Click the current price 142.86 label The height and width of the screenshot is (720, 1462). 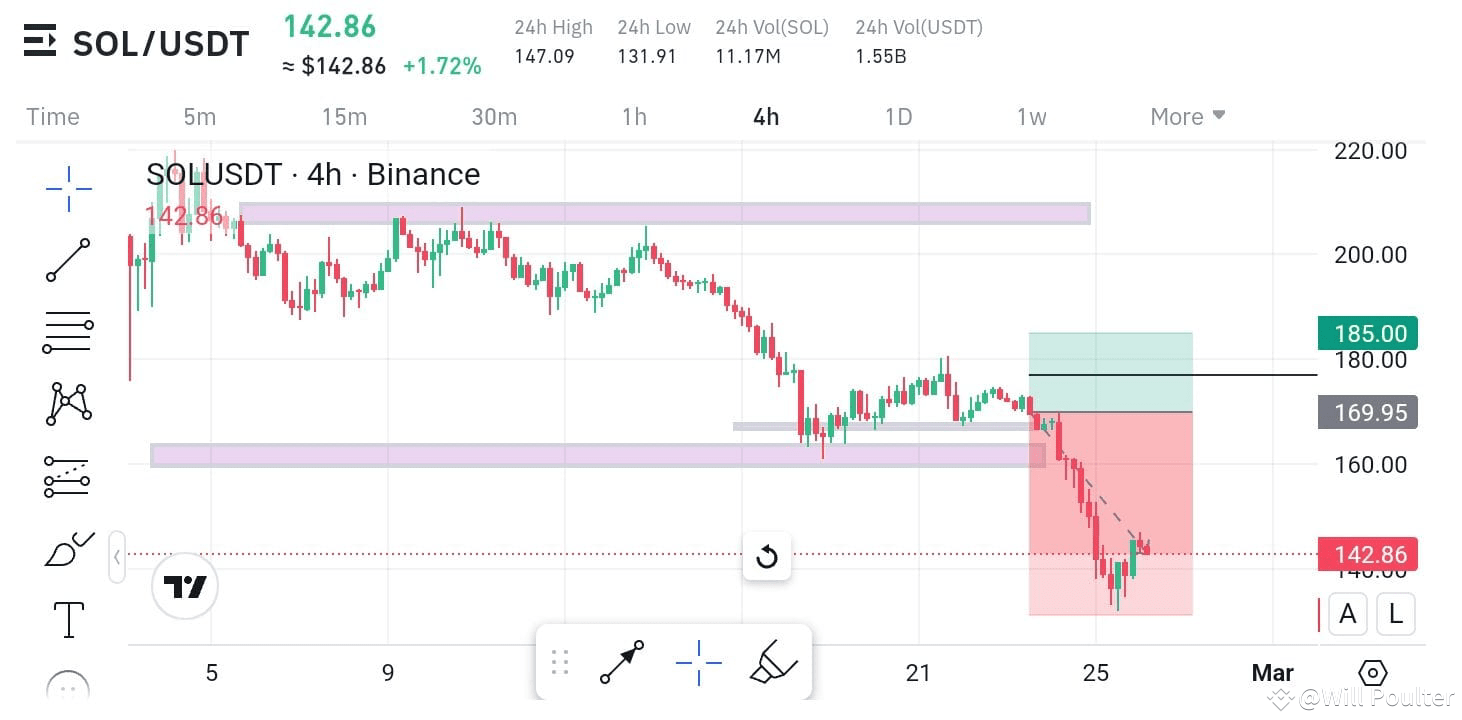pos(1366,555)
